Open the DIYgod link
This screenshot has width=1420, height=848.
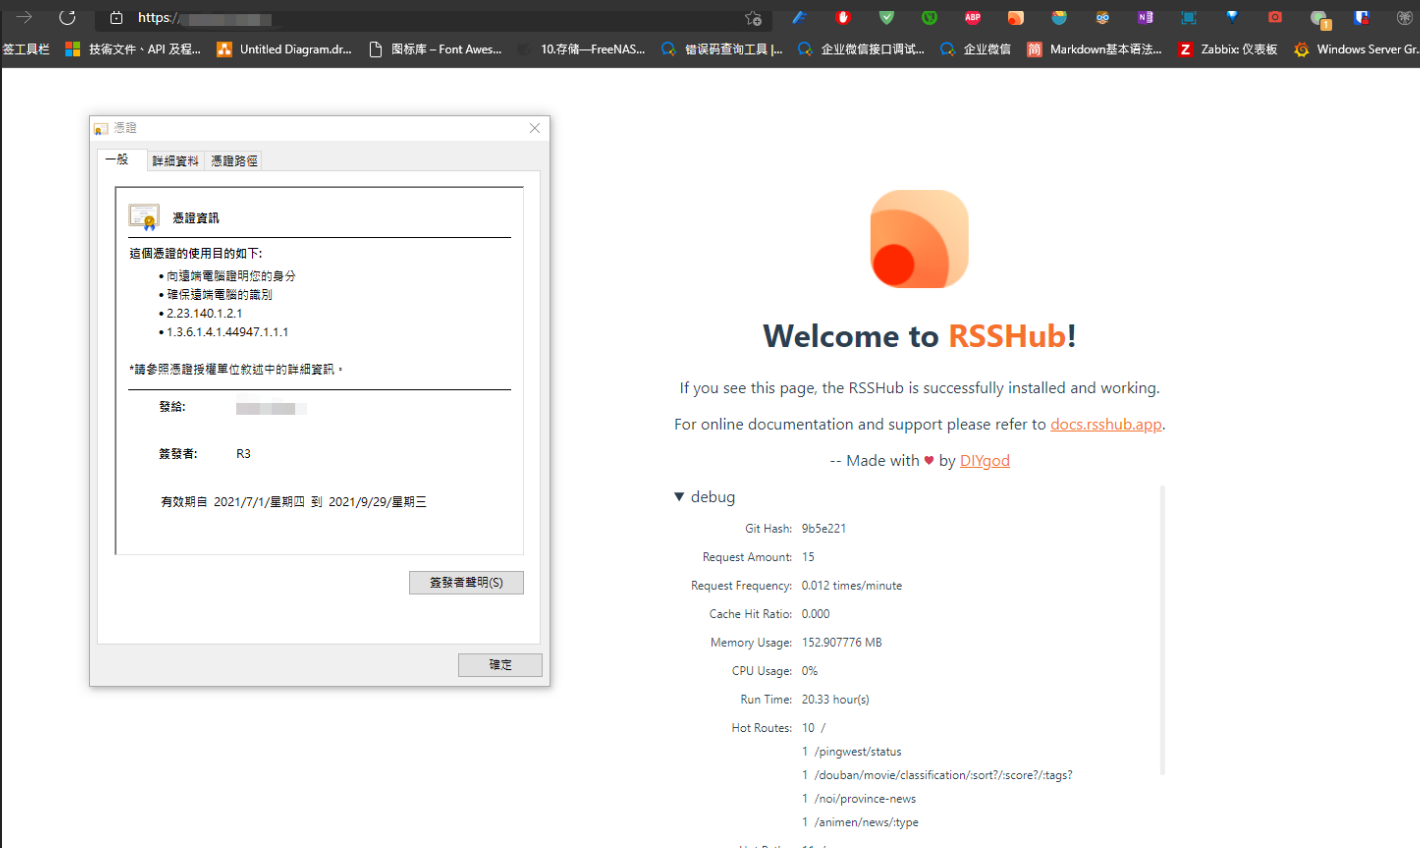985,460
